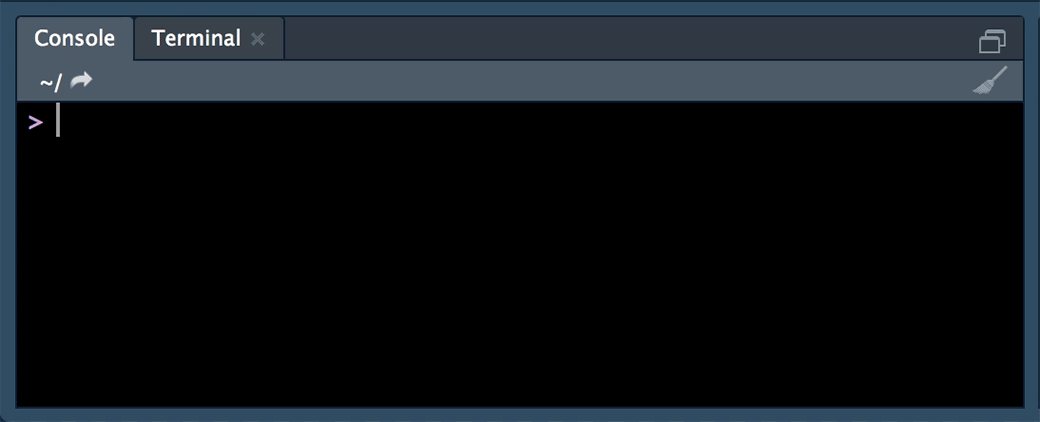1040x422 pixels.
Task: Click the ~/ working directory path label
Action: (x=50, y=82)
